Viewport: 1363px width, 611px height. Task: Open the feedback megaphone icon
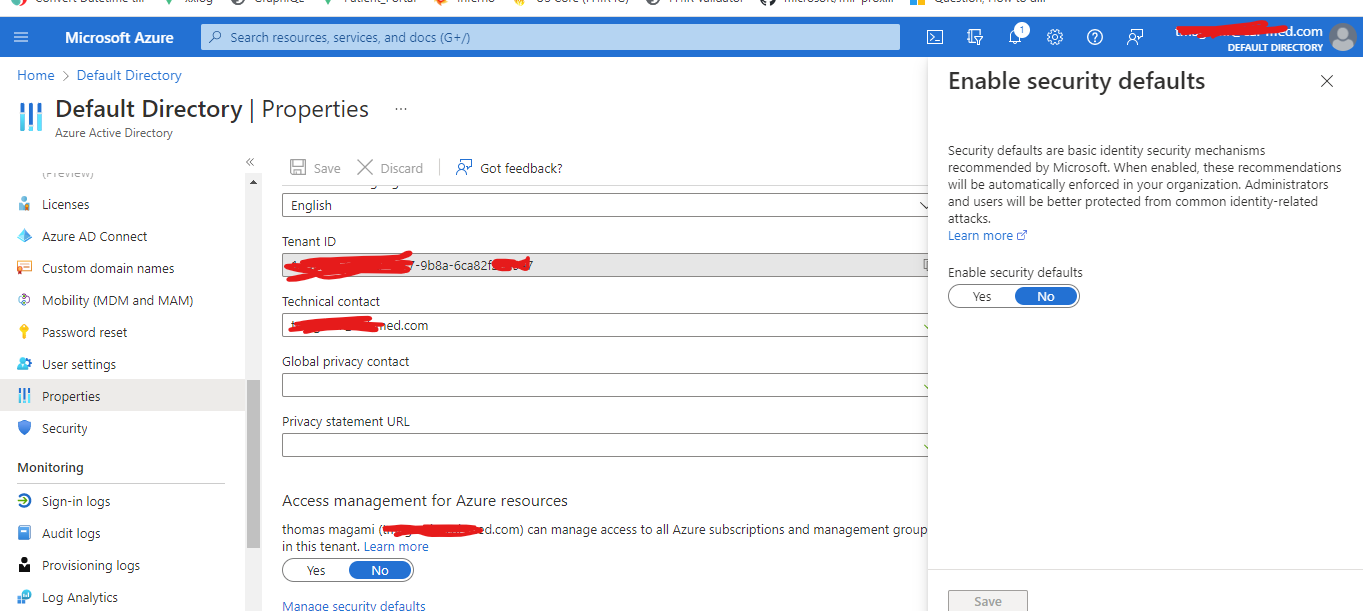coord(1134,36)
